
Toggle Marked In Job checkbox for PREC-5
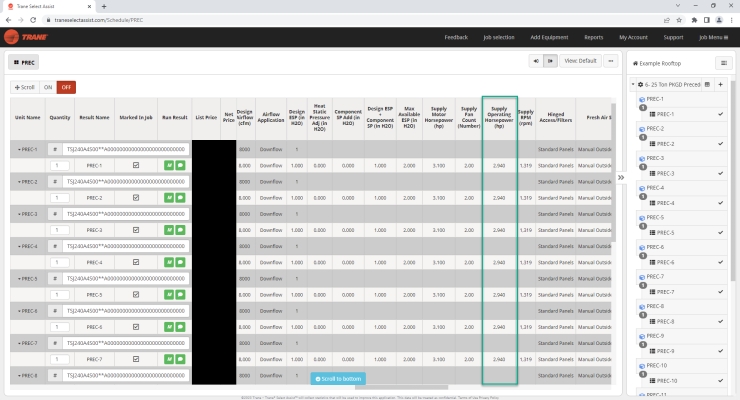[x=136, y=295]
